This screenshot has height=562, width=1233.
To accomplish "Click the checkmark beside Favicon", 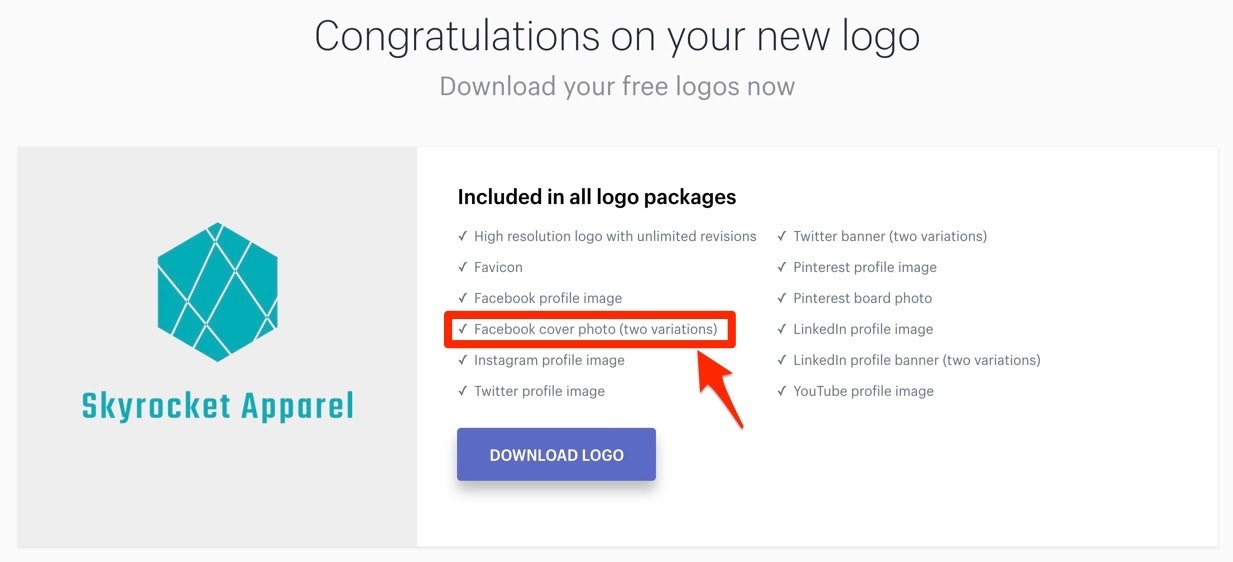I will [463, 267].
